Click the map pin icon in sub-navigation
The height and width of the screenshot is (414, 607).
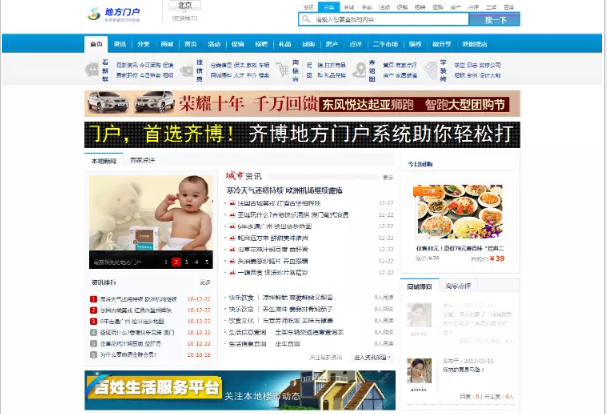pyautogui.click(x=360, y=70)
